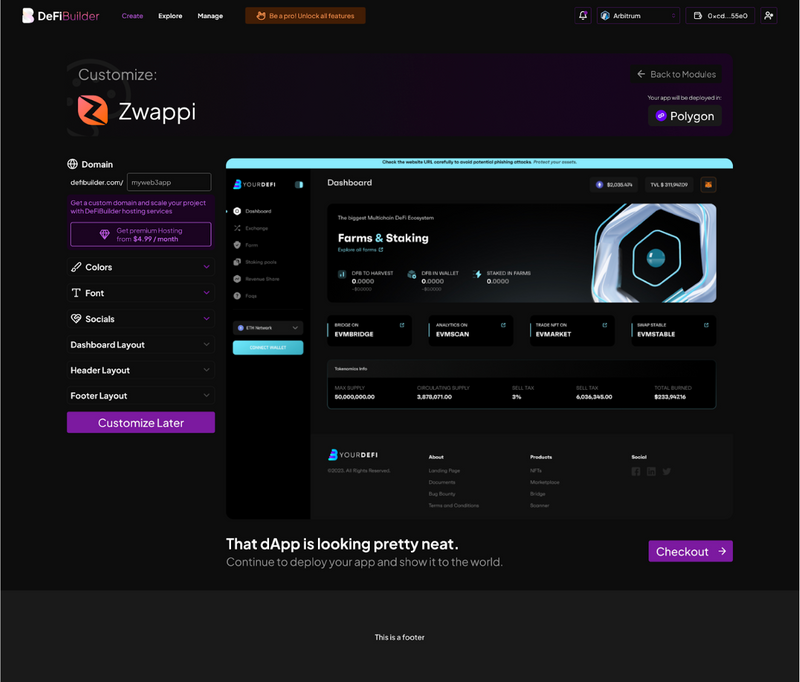Click the LinkedIn icon in preview footer
The height and width of the screenshot is (682, 800).
point(651,471)
